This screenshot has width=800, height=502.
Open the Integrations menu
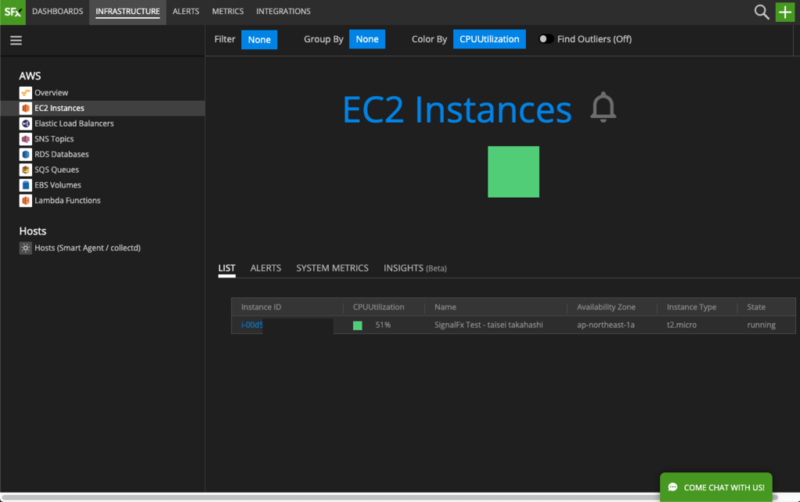[283, 11]
